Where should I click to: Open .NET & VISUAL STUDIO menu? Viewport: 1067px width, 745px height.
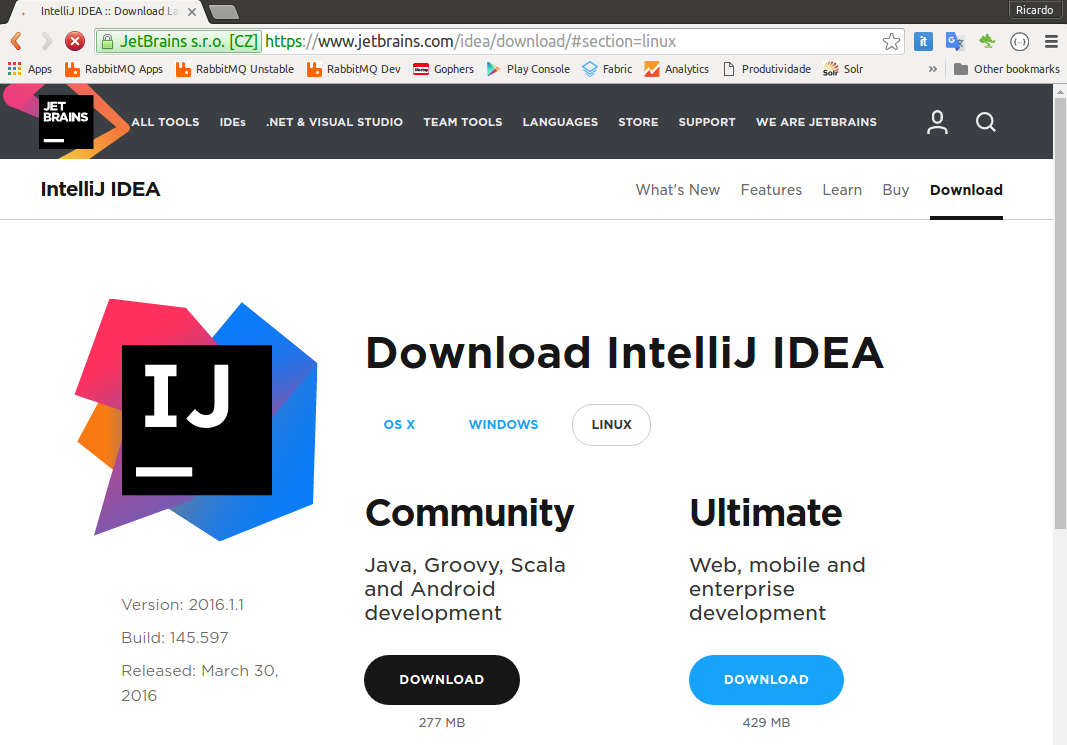click(334, 122)
